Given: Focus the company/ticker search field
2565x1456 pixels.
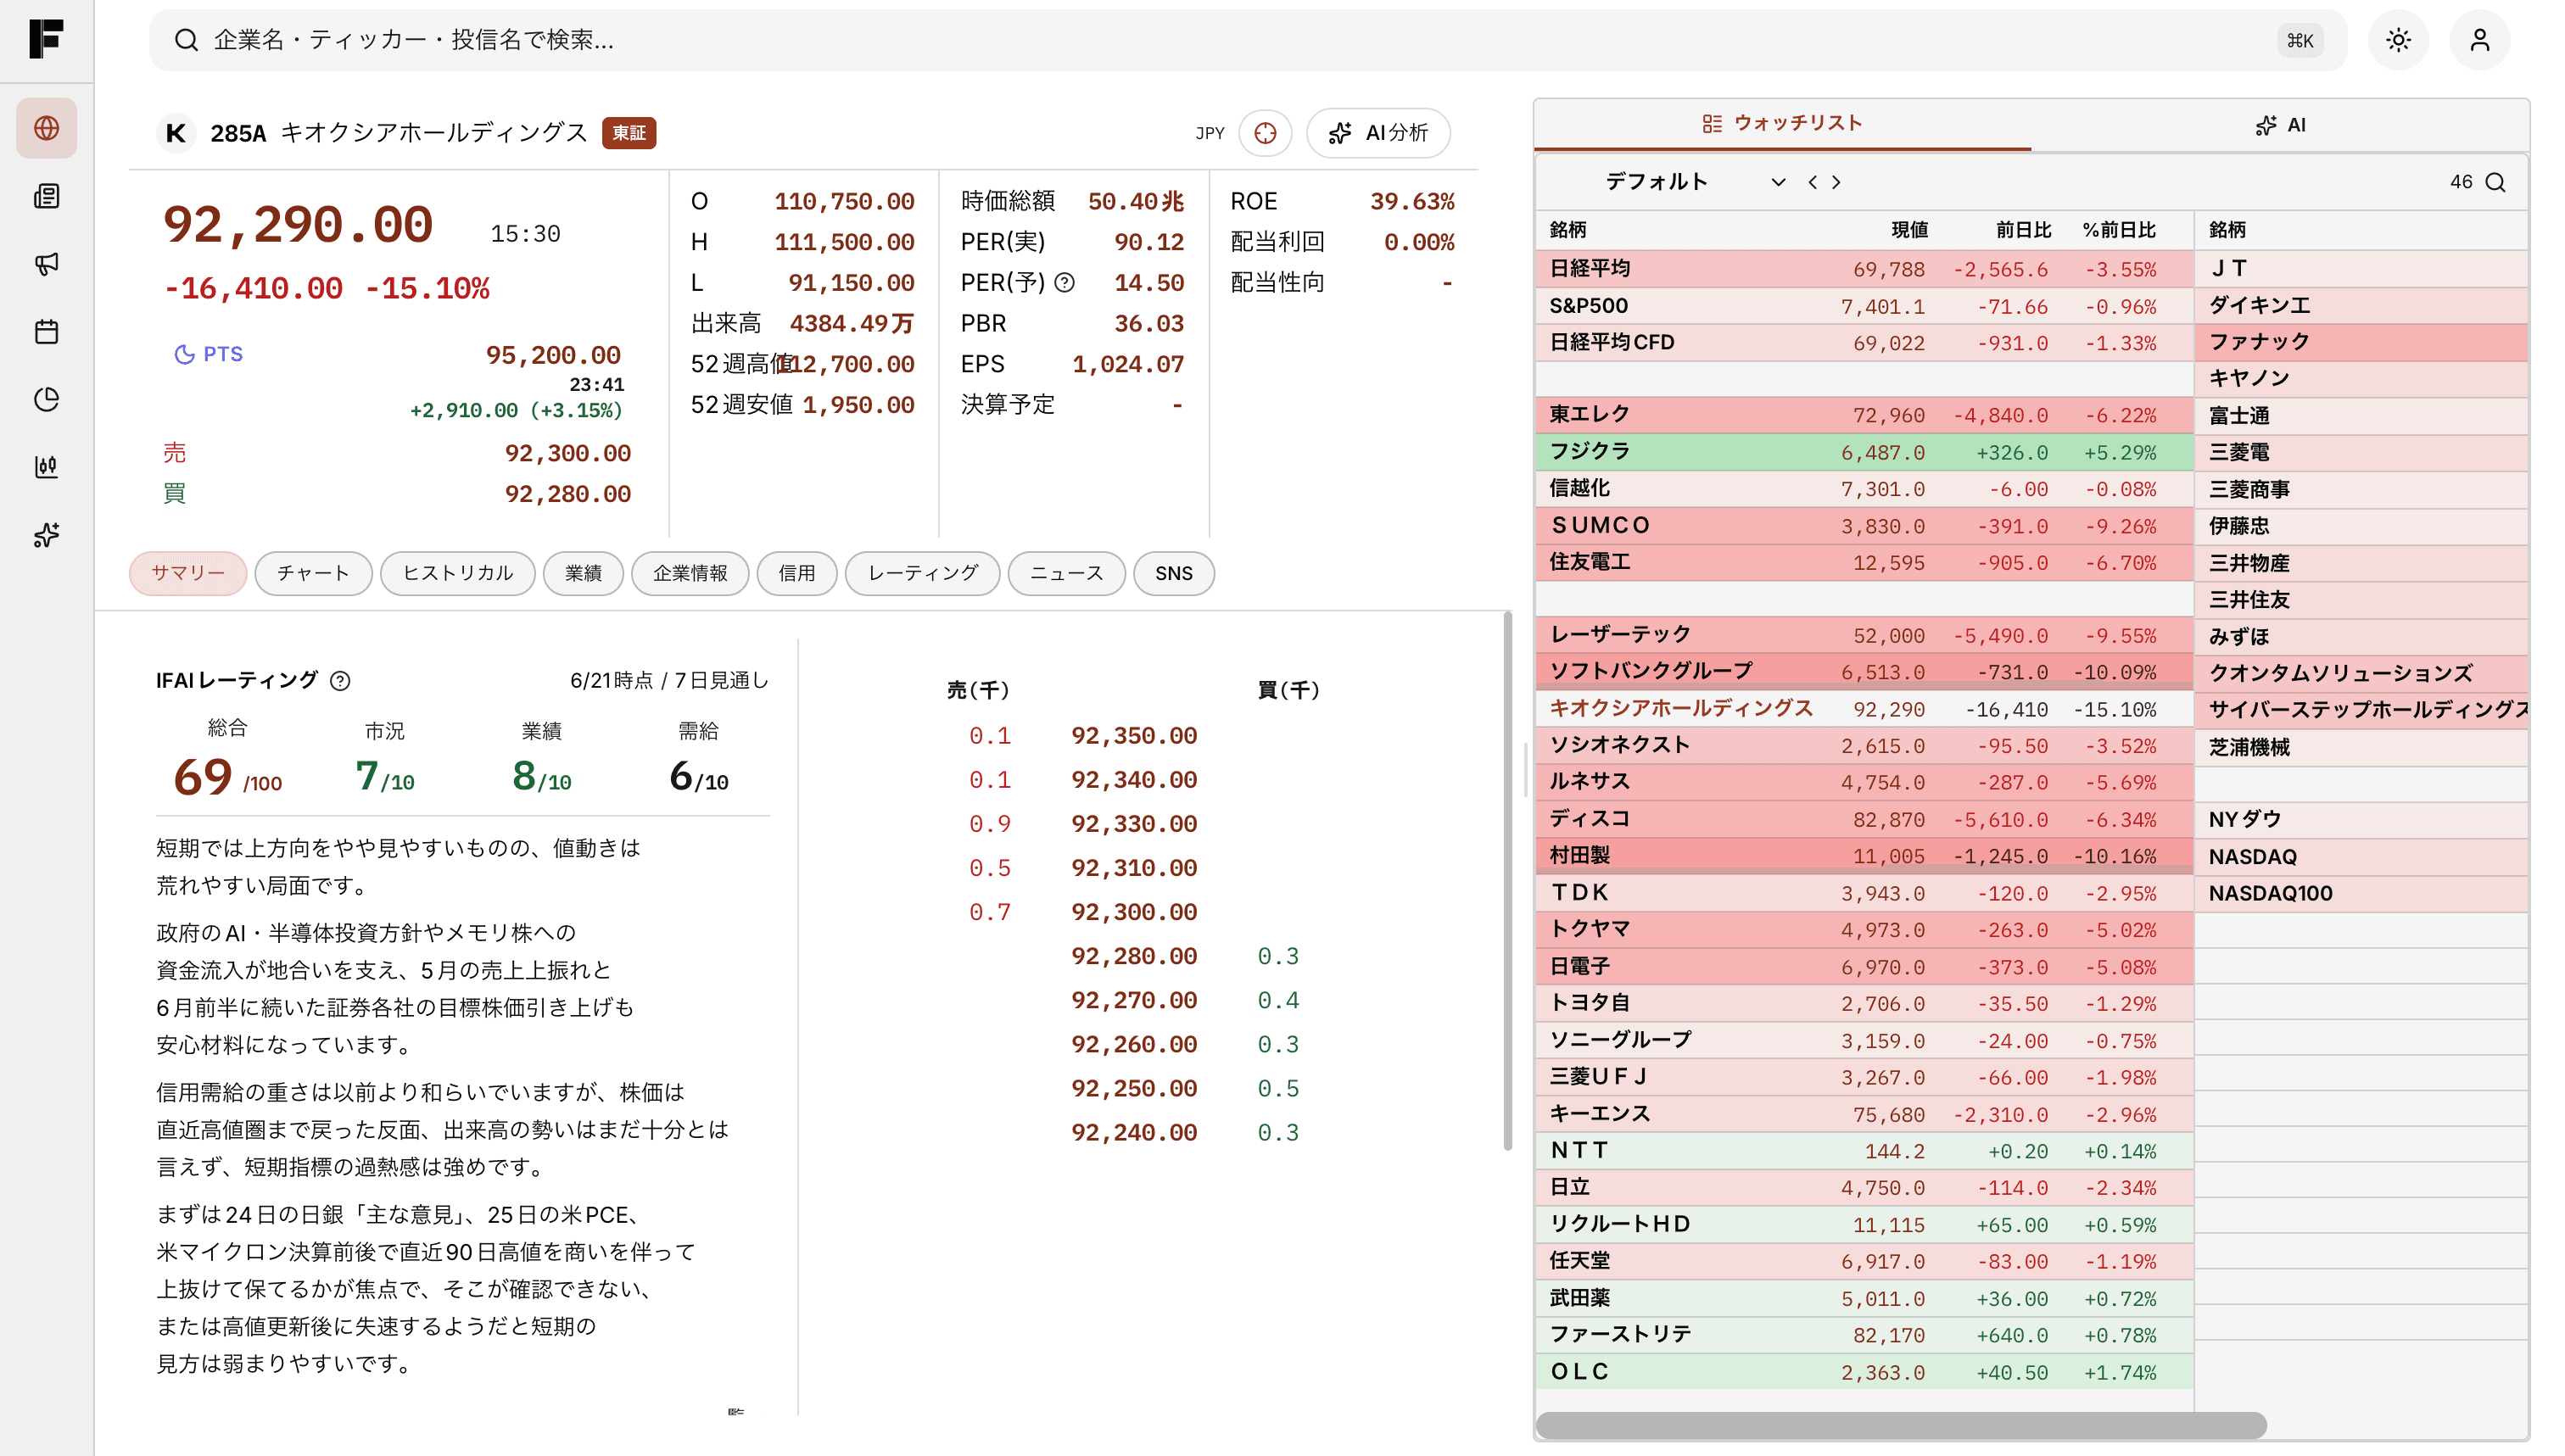Looking at the screenshot, I should [x=1248, y=40].
